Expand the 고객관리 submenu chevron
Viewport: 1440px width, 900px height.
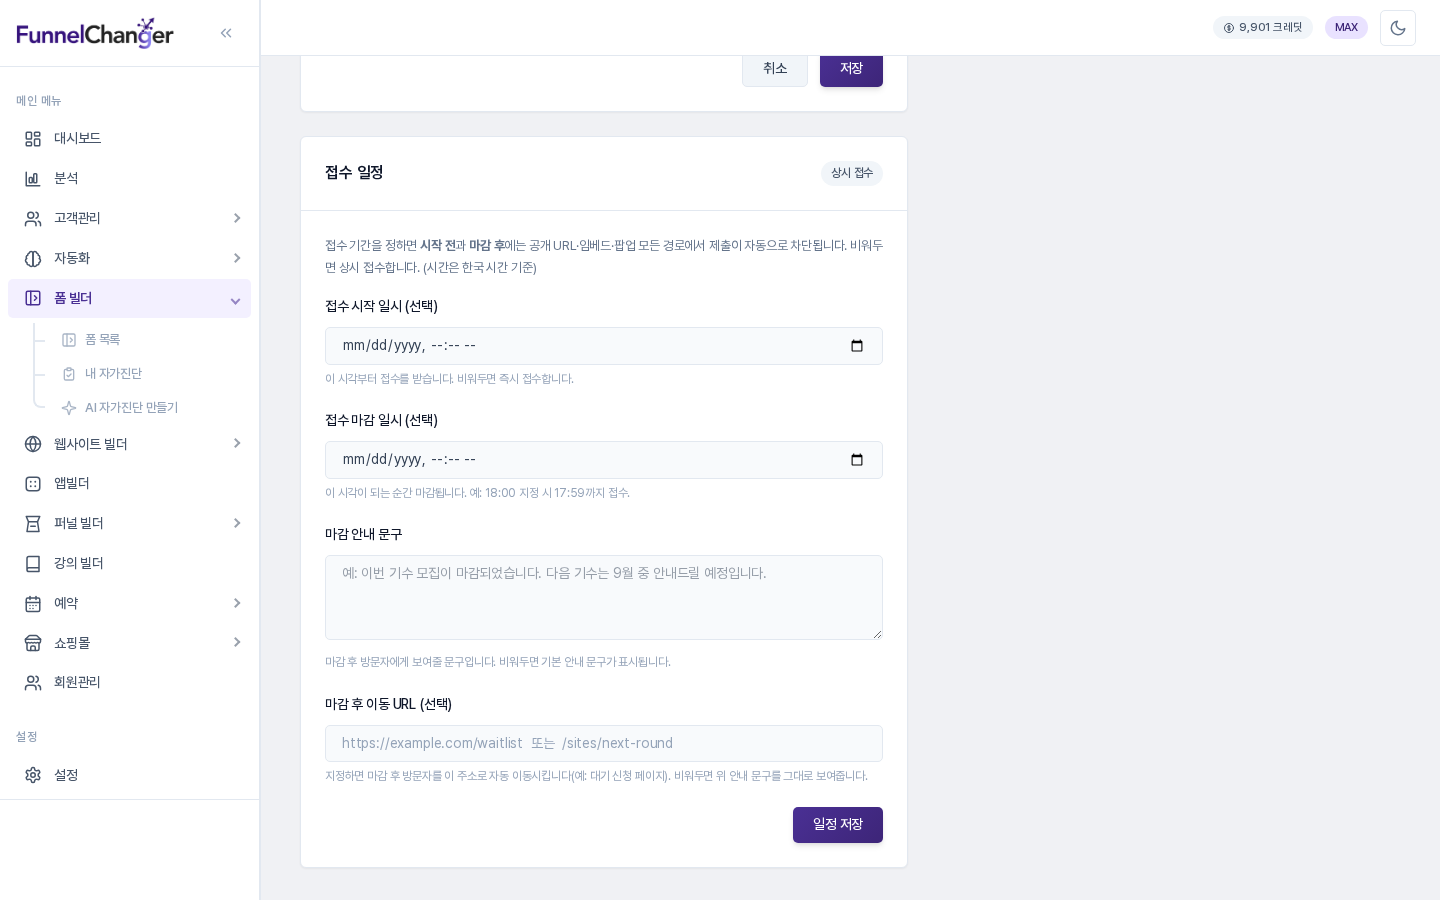237,218
